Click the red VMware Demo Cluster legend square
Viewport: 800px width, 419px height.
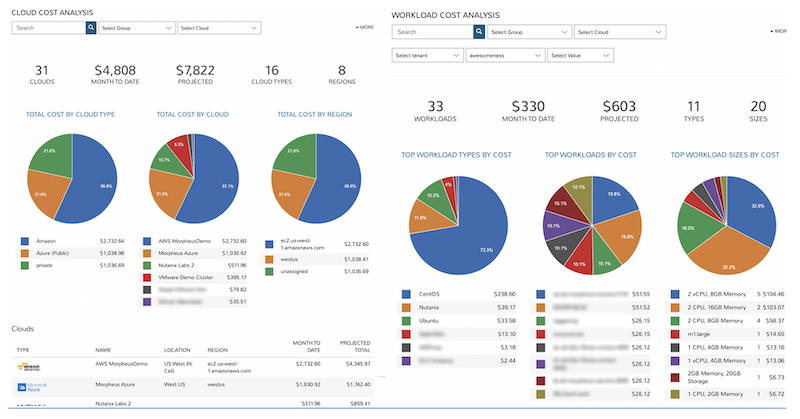tap(149, 277)
